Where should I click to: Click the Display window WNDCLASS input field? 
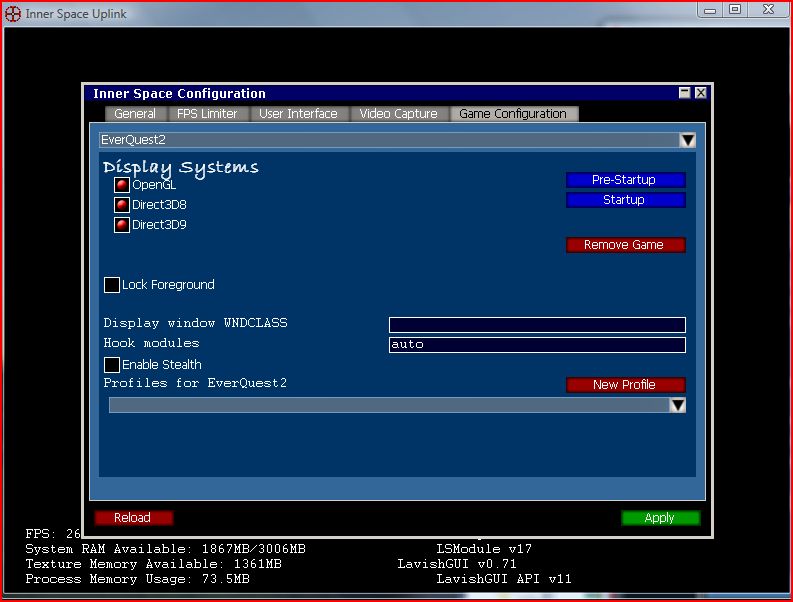(x=537, y=325)
